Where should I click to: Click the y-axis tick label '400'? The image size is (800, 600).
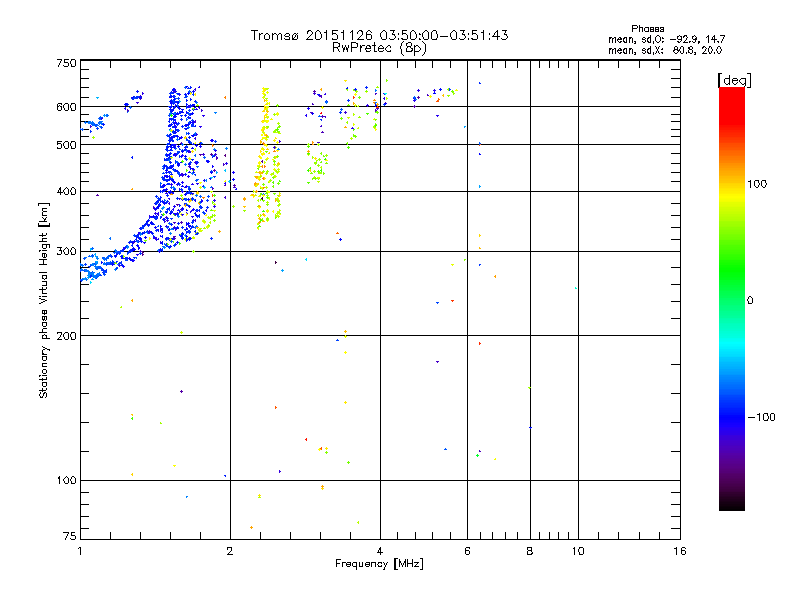(x=66, y=192)
